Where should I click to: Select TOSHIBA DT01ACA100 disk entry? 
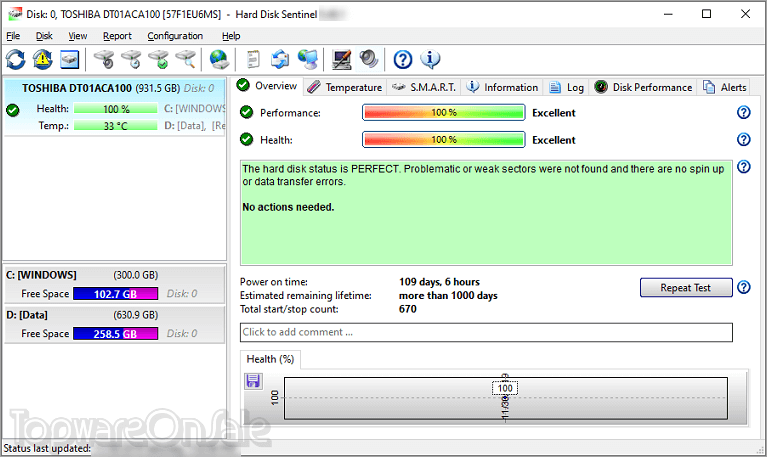click(115, 107)
